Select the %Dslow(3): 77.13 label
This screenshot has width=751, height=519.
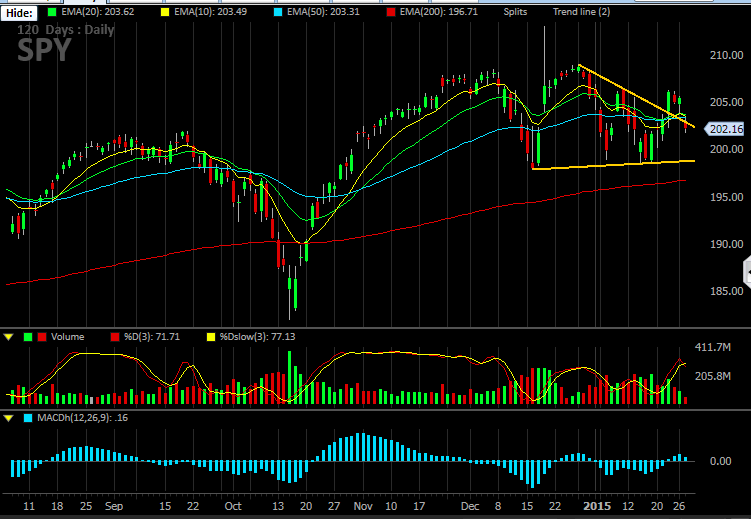tap(257, 337)
